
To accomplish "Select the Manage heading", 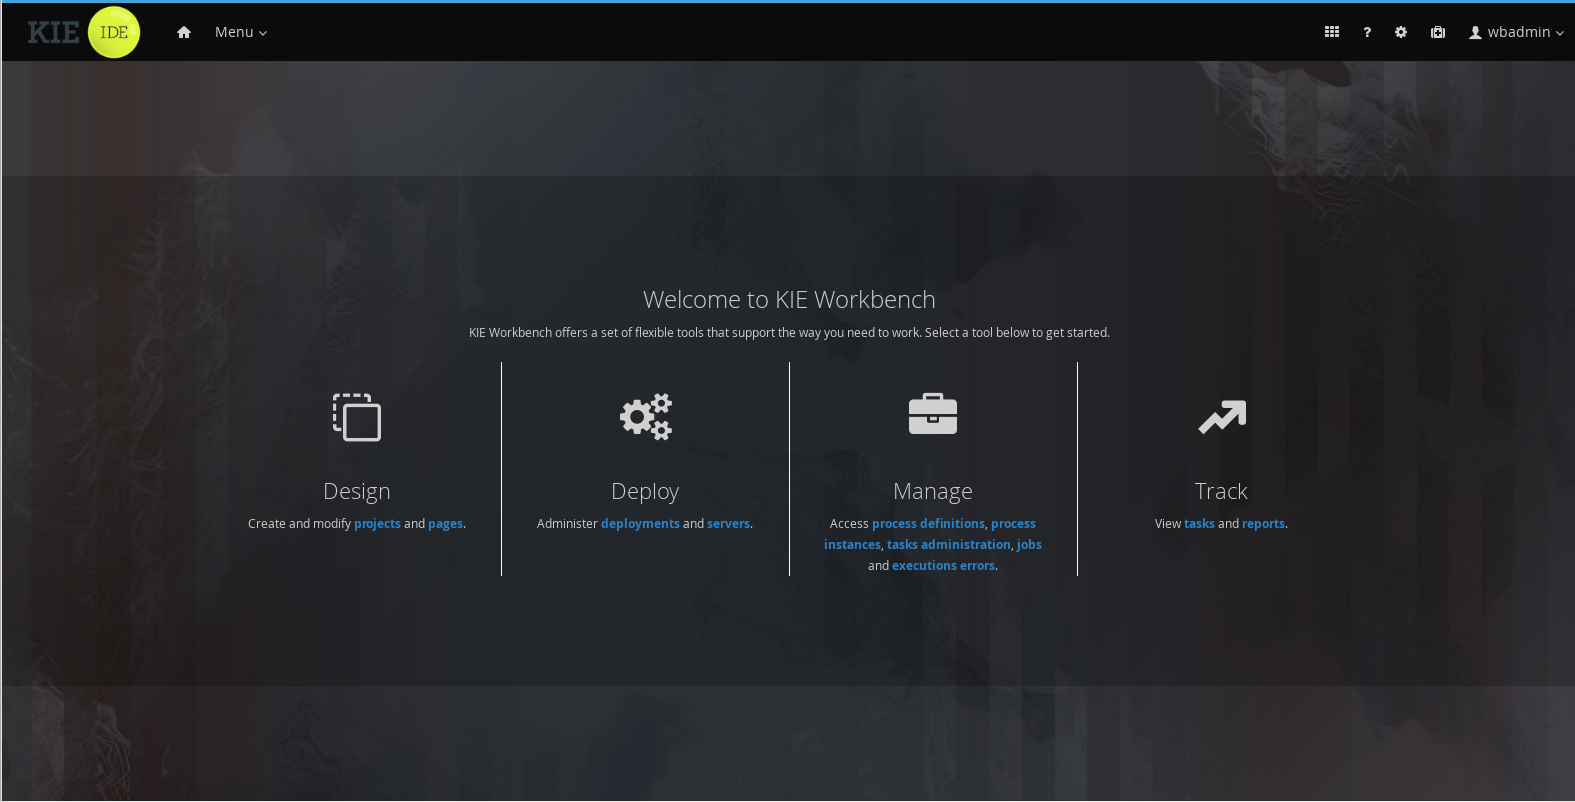I will pyautogui.click(x=933, y=491).
